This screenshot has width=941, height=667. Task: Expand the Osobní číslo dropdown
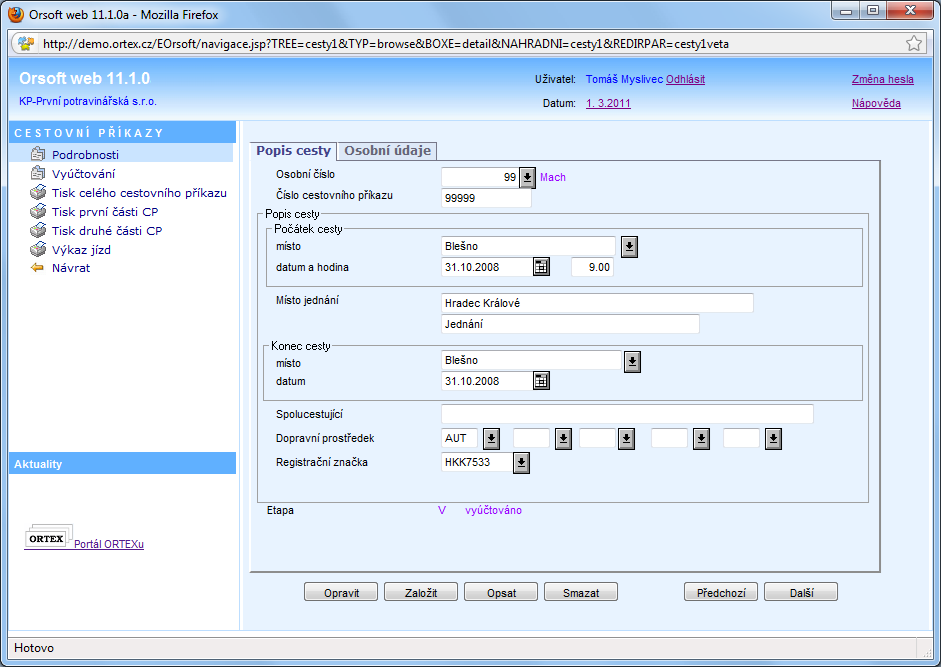tap(528, 178)
